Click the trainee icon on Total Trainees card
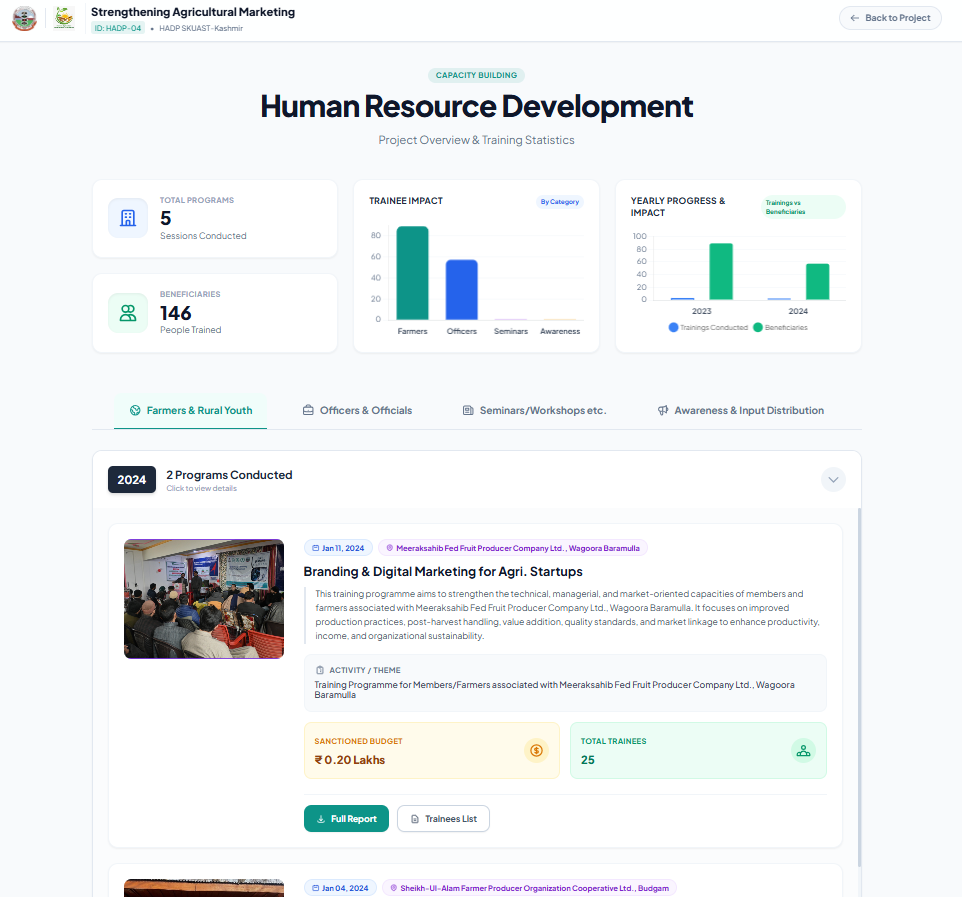Screen dimensions: 962x897 803,749
